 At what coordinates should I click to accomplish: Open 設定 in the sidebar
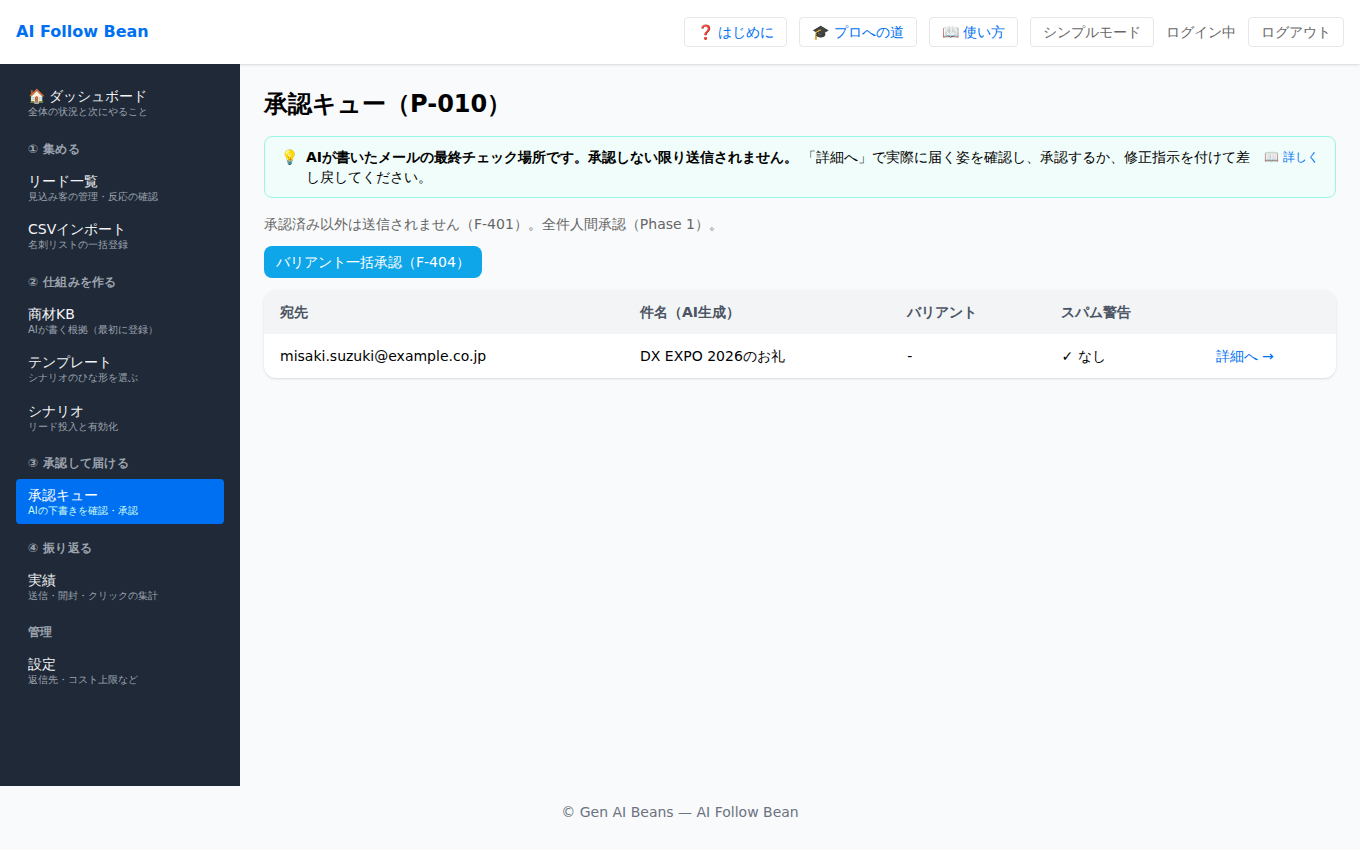[x=120, y=670]
